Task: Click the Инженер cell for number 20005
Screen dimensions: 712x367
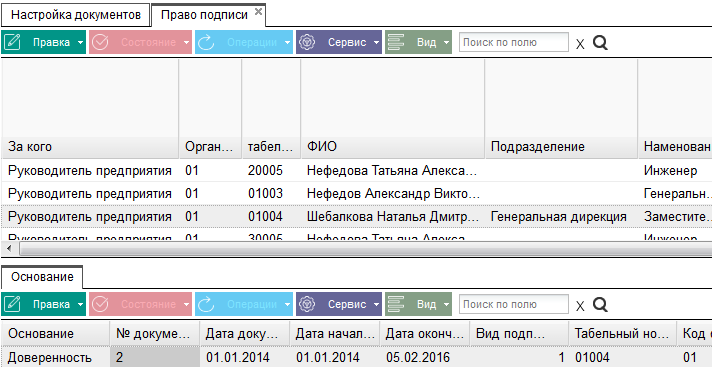Action: [x=675, y=171]
